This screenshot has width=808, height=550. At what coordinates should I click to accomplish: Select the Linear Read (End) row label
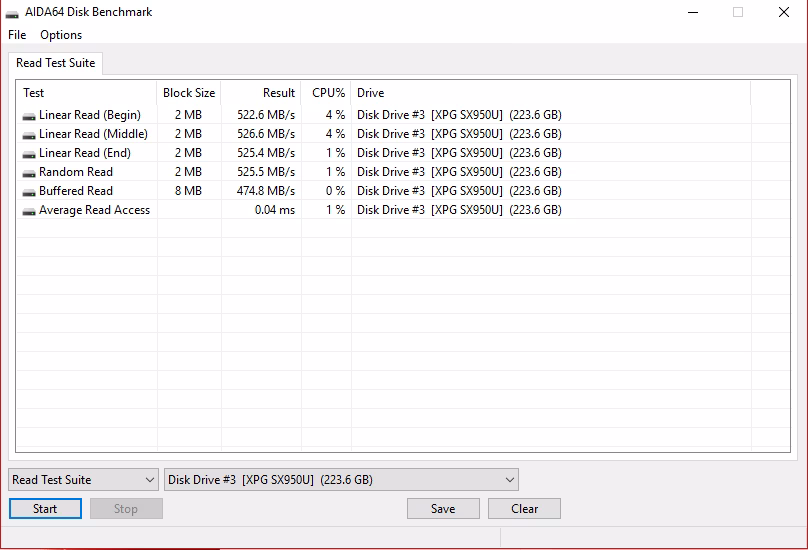(x=85, y=153)
